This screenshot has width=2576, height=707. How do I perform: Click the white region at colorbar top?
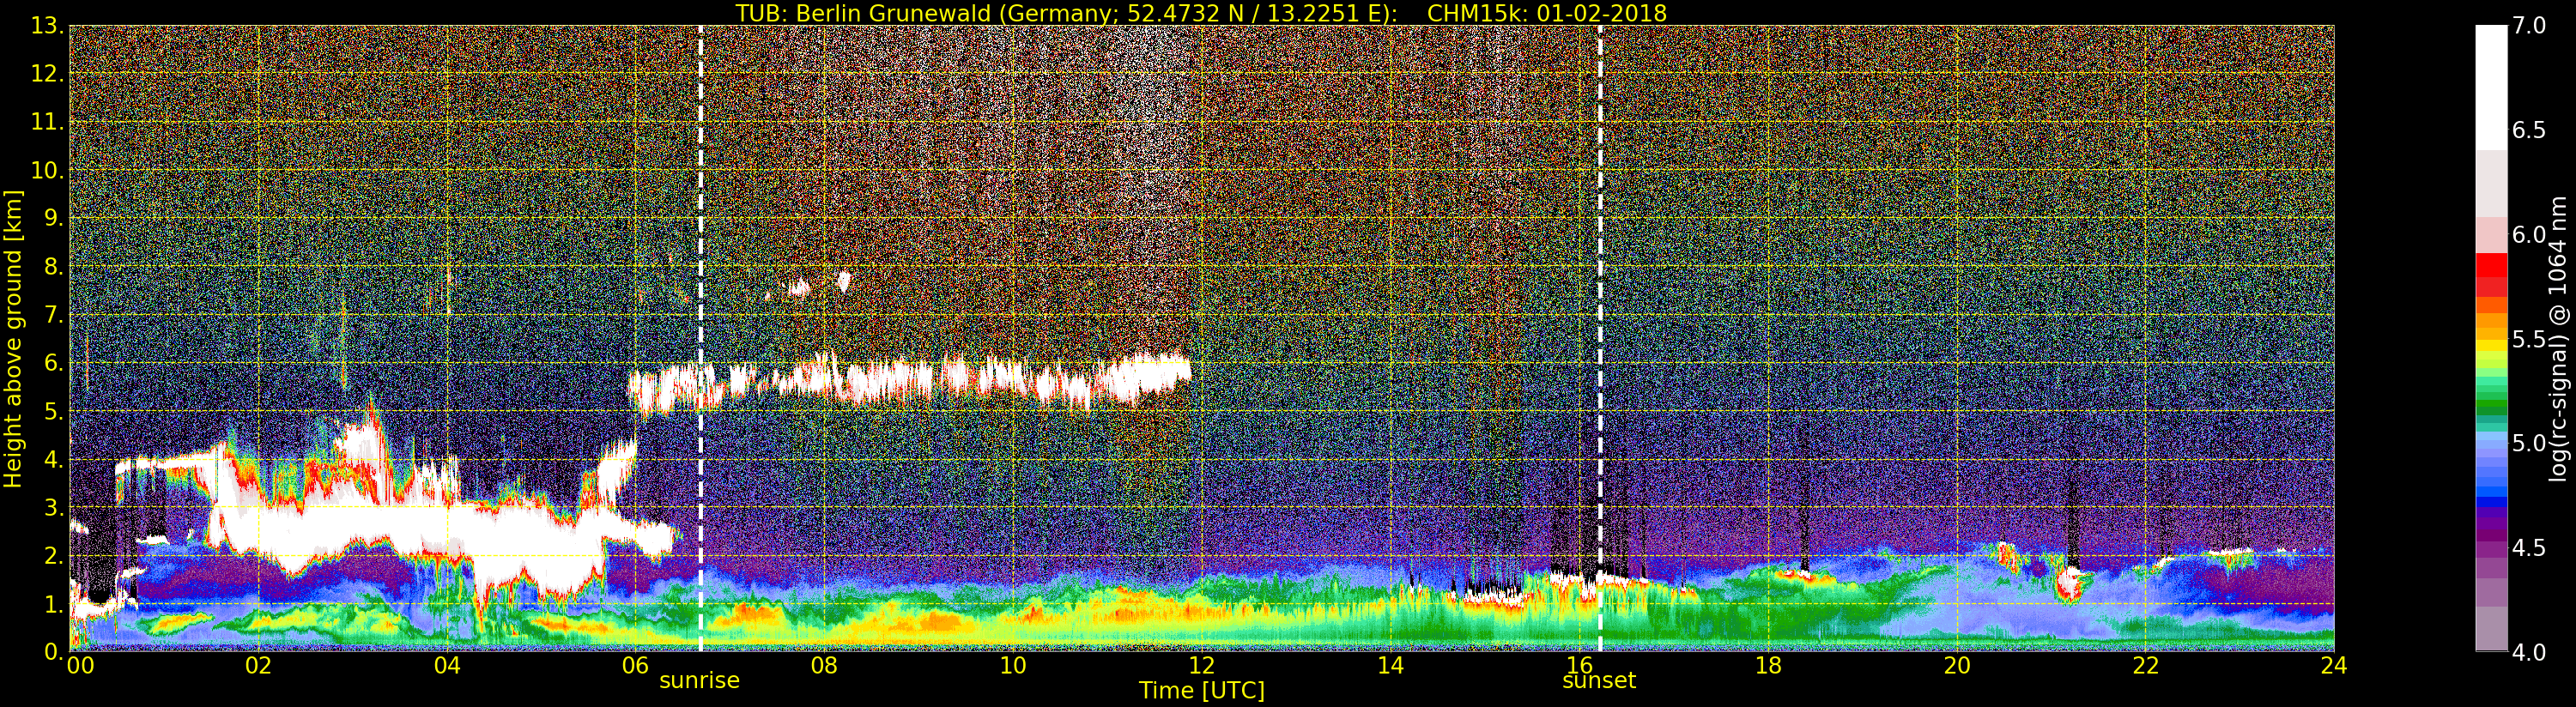pyautogui.click(x=2491, y=88)
